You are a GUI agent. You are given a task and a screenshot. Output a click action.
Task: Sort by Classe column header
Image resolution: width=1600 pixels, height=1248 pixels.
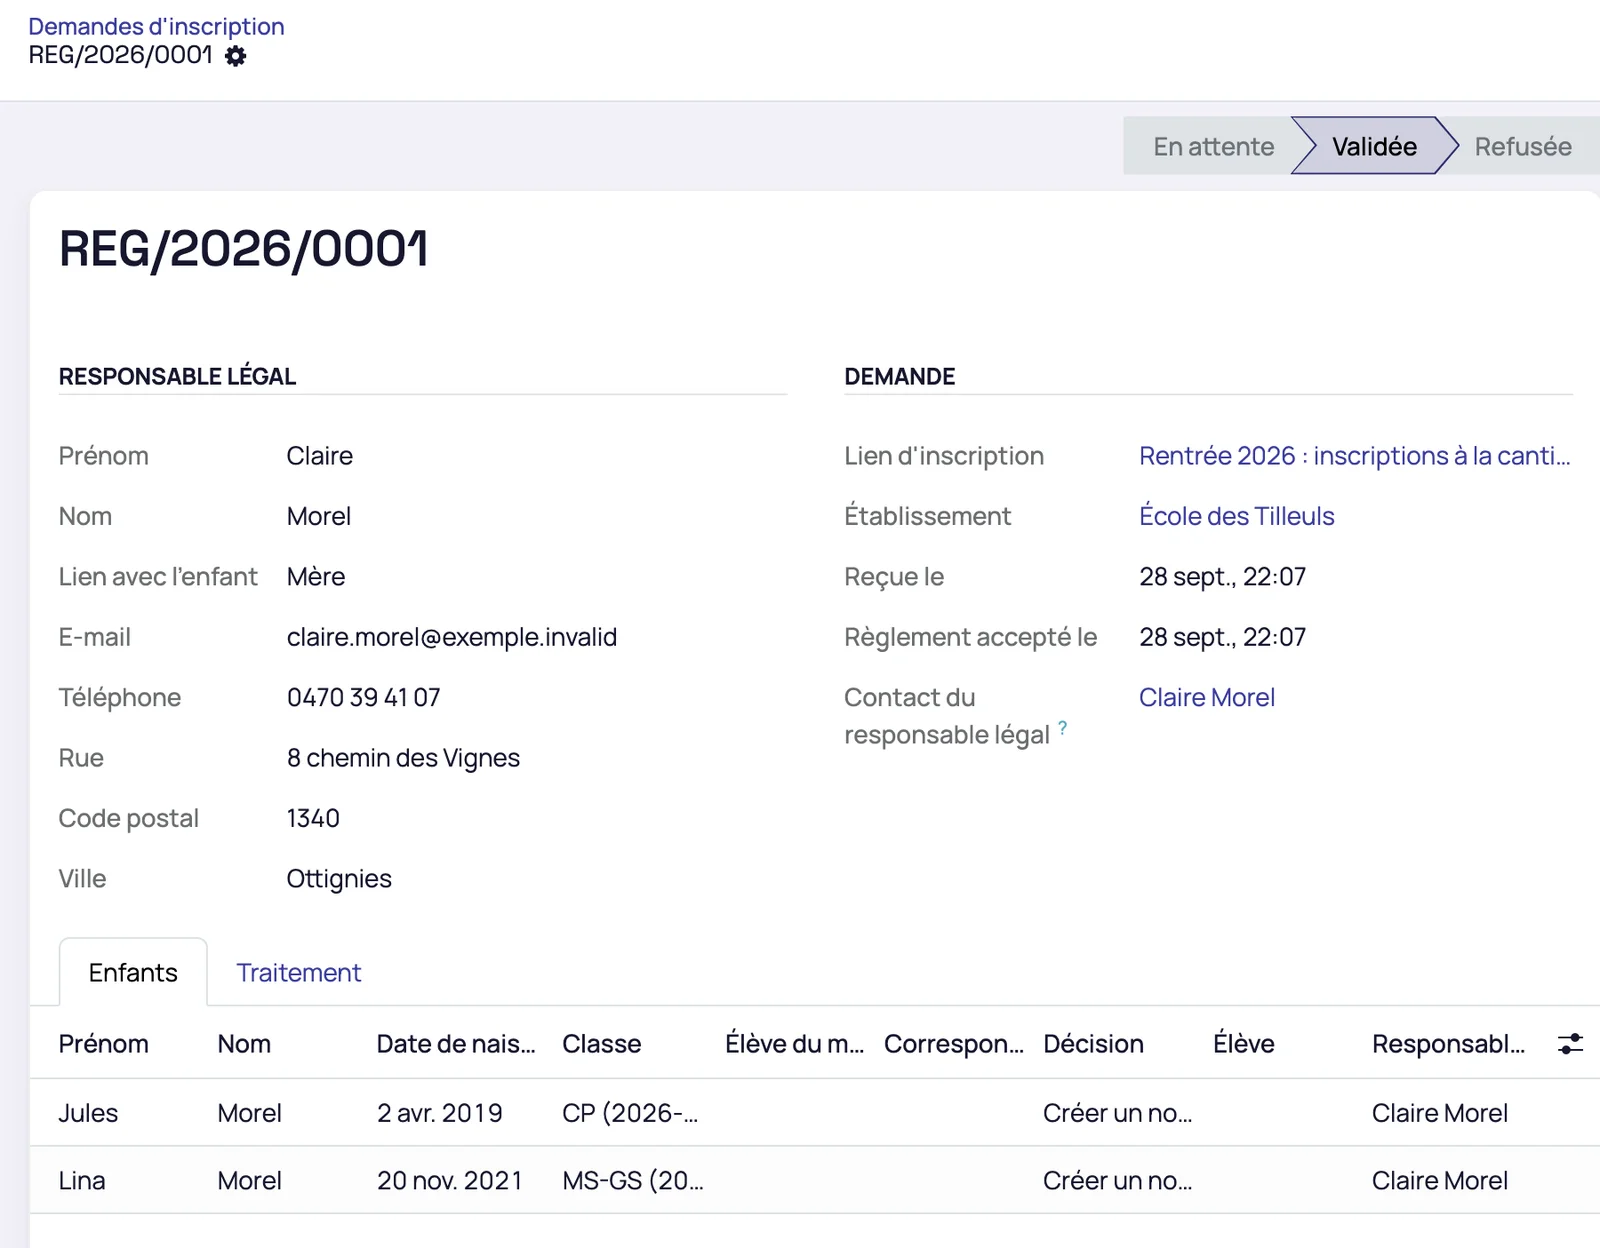coord(602,1044)
